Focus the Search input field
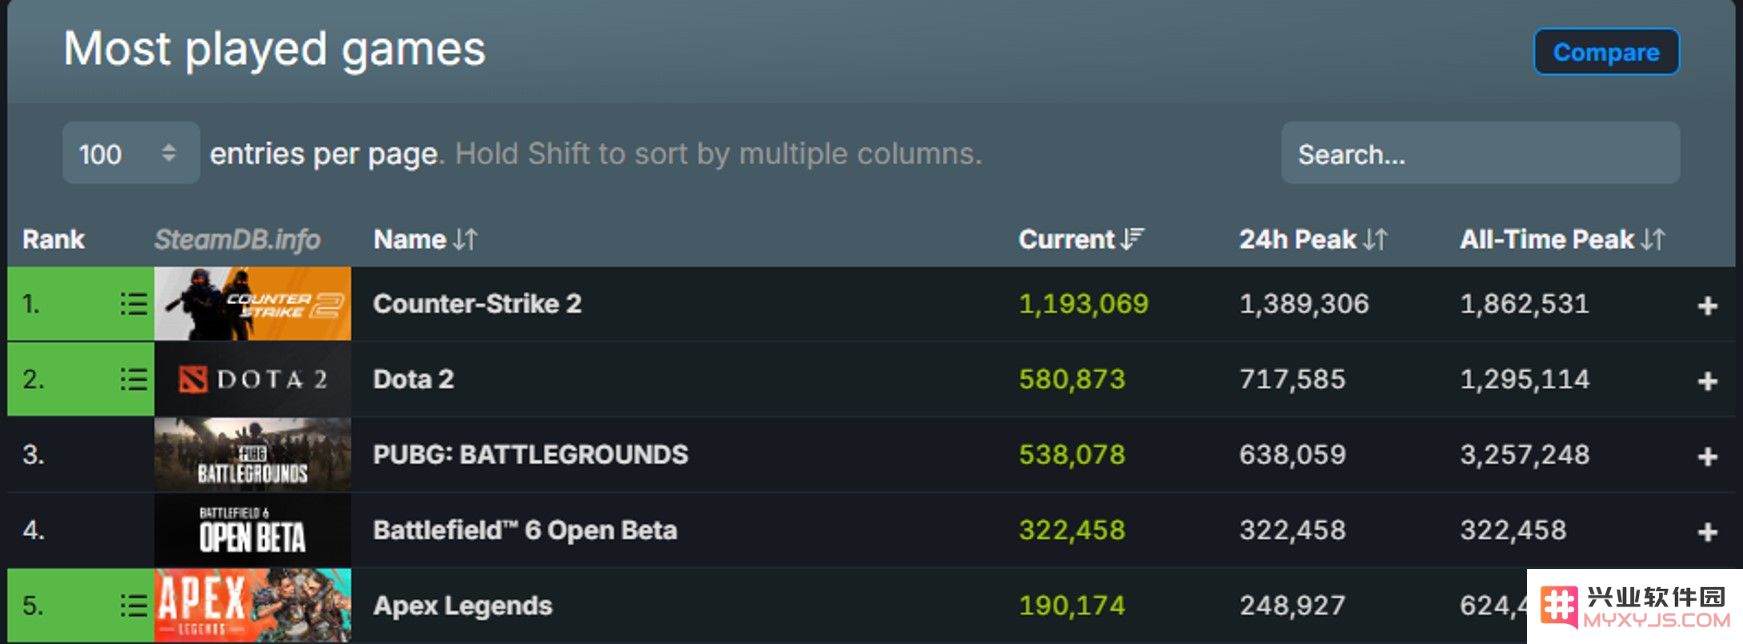The height and width of the screenshot is (644, 1743). click(1480, 153)
